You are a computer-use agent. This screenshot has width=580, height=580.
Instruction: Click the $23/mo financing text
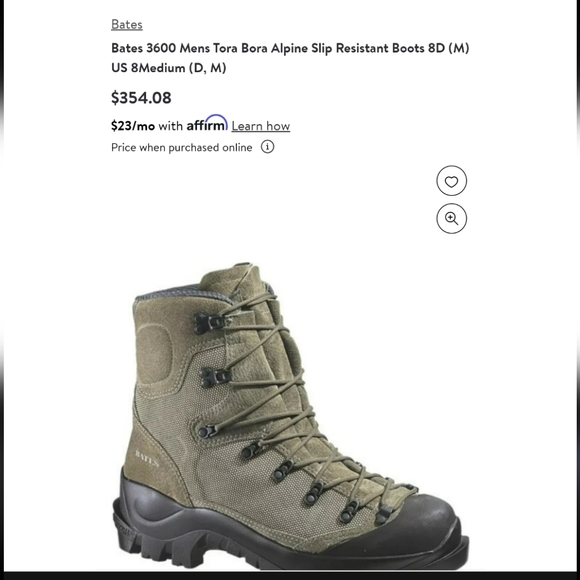coord(133,126)
